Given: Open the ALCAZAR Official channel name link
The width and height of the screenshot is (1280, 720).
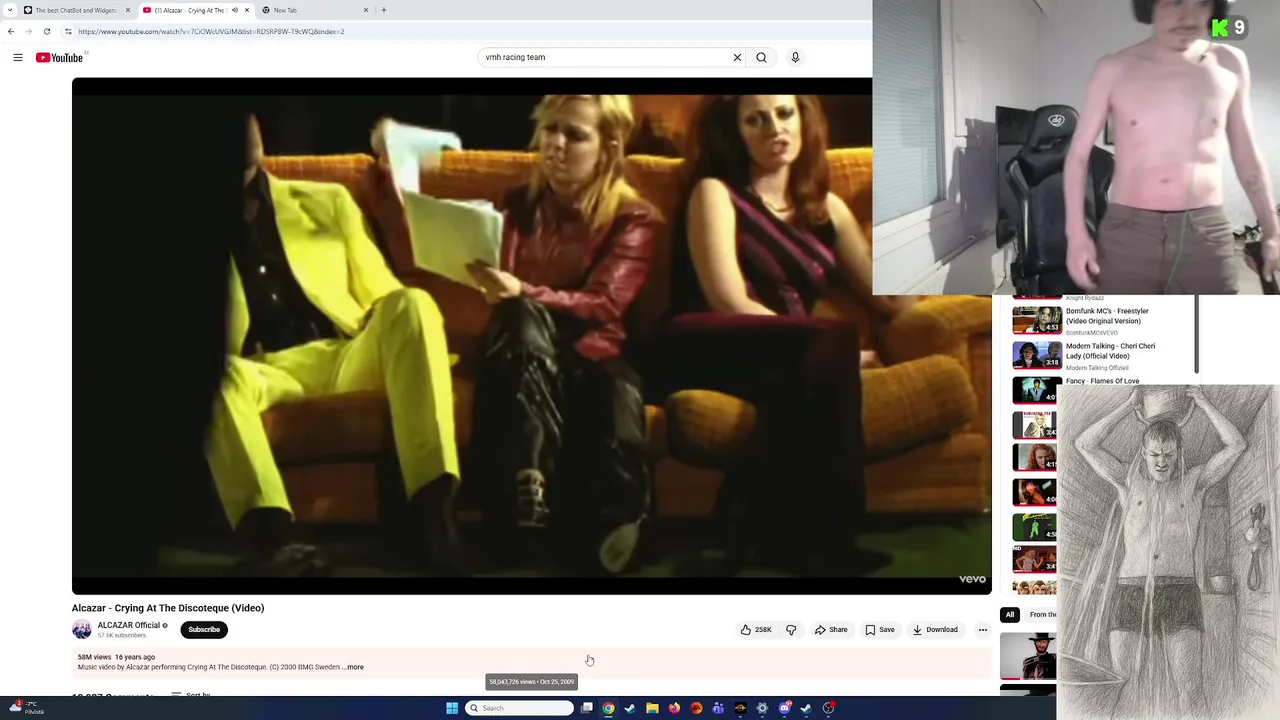Looking at the screenshot, I should 129,625.
